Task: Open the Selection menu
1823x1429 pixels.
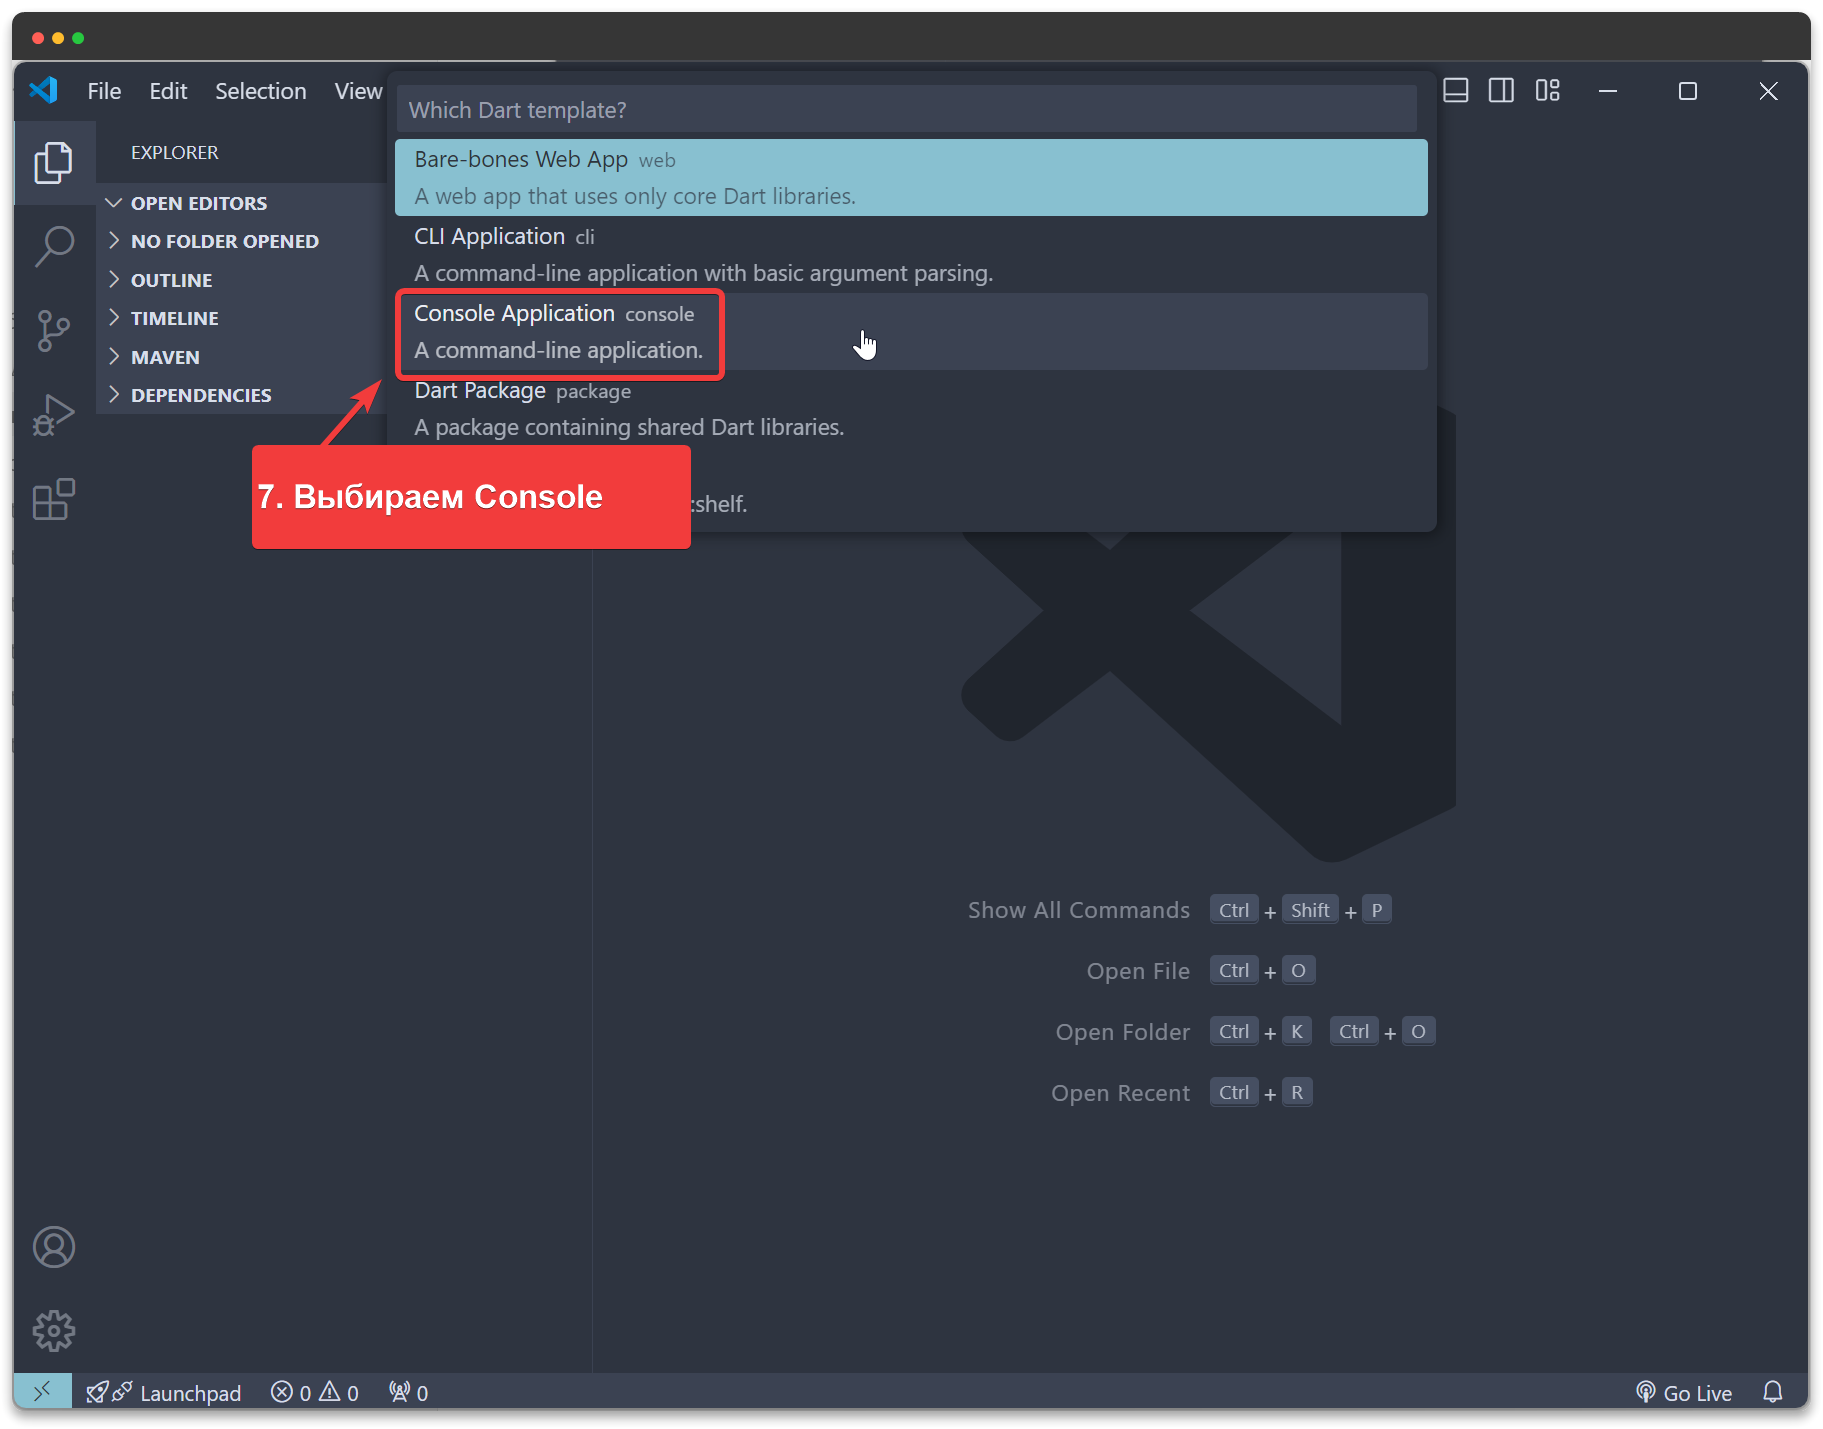Action: click(260, 91)
